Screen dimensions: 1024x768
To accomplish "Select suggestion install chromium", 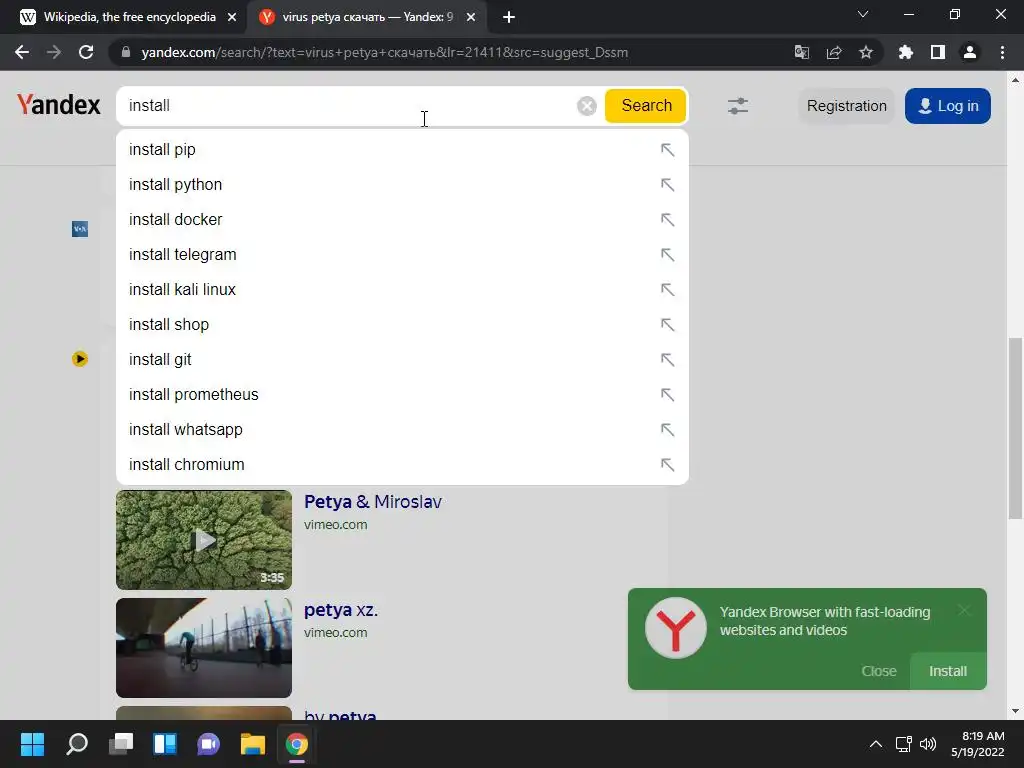I will pyautogui.click(x=402, y=464).
